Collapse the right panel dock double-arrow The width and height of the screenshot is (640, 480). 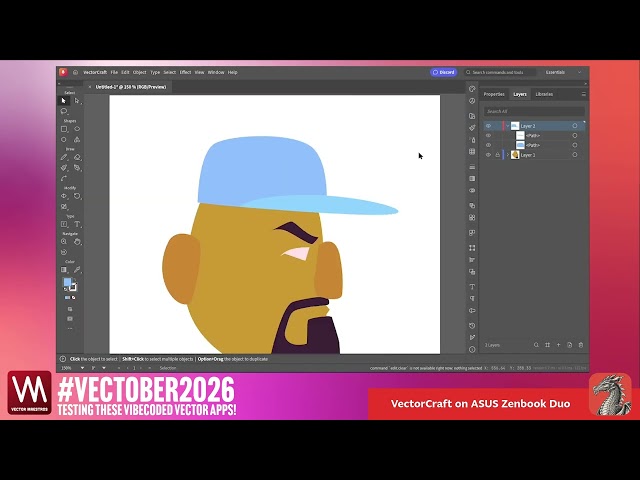pyautogui.click(x=586, y=83)
